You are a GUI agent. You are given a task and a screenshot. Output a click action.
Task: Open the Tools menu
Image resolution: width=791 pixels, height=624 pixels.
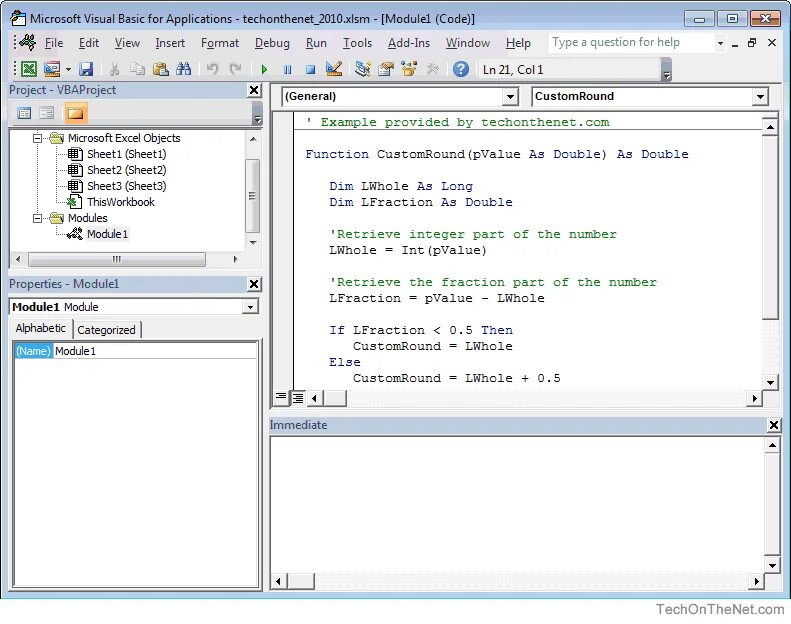pos(357,43)
